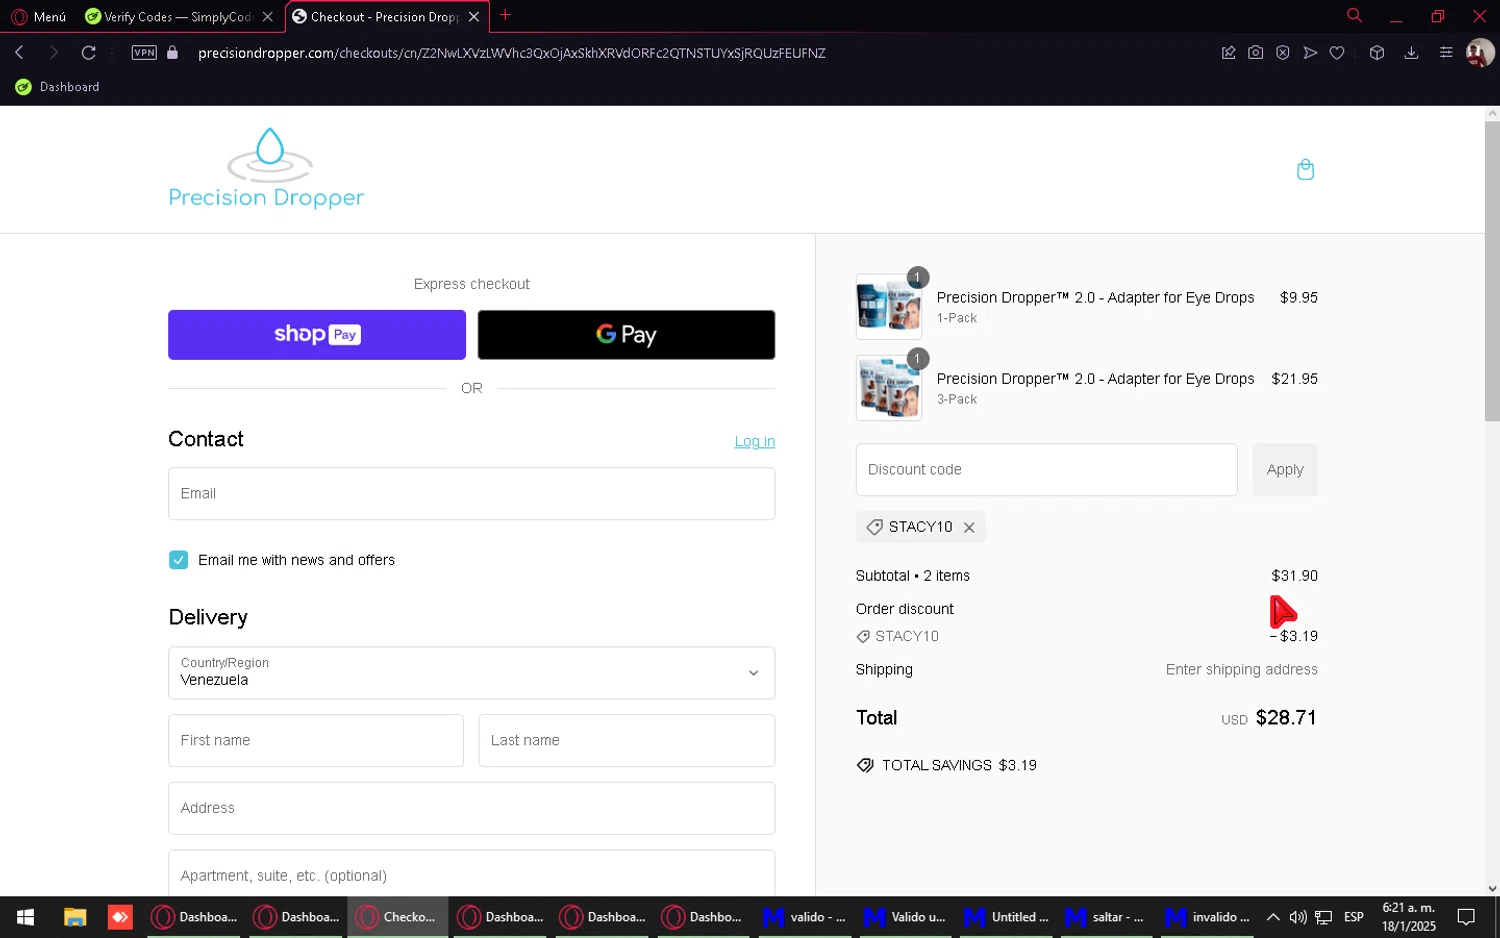Click the Log in link
This screenshot has height=938, width=1500.
(x=754, y=442)
